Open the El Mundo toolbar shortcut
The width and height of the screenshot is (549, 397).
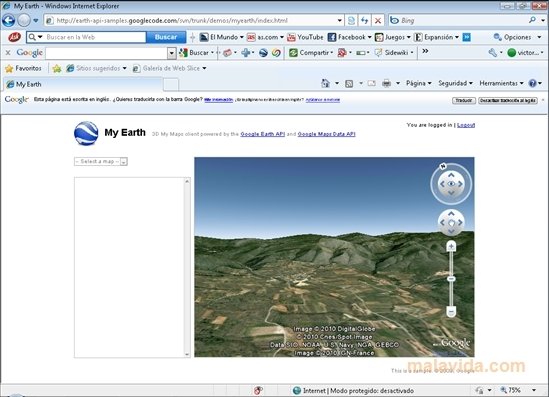[x=221, y=37]
